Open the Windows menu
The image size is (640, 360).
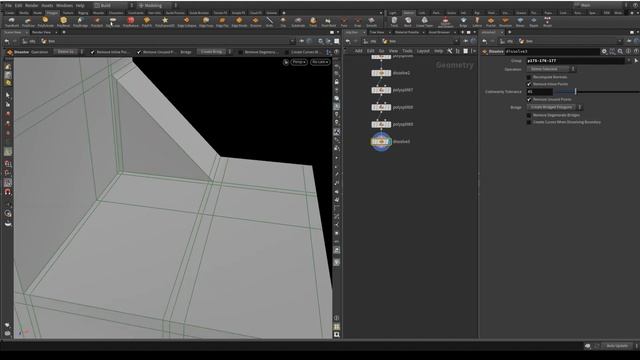[64, 6]
